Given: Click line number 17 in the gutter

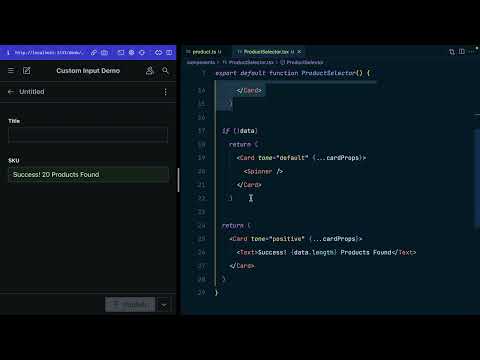Looking at the screenshot, I should pyautogui.click(x=201, y=131).
